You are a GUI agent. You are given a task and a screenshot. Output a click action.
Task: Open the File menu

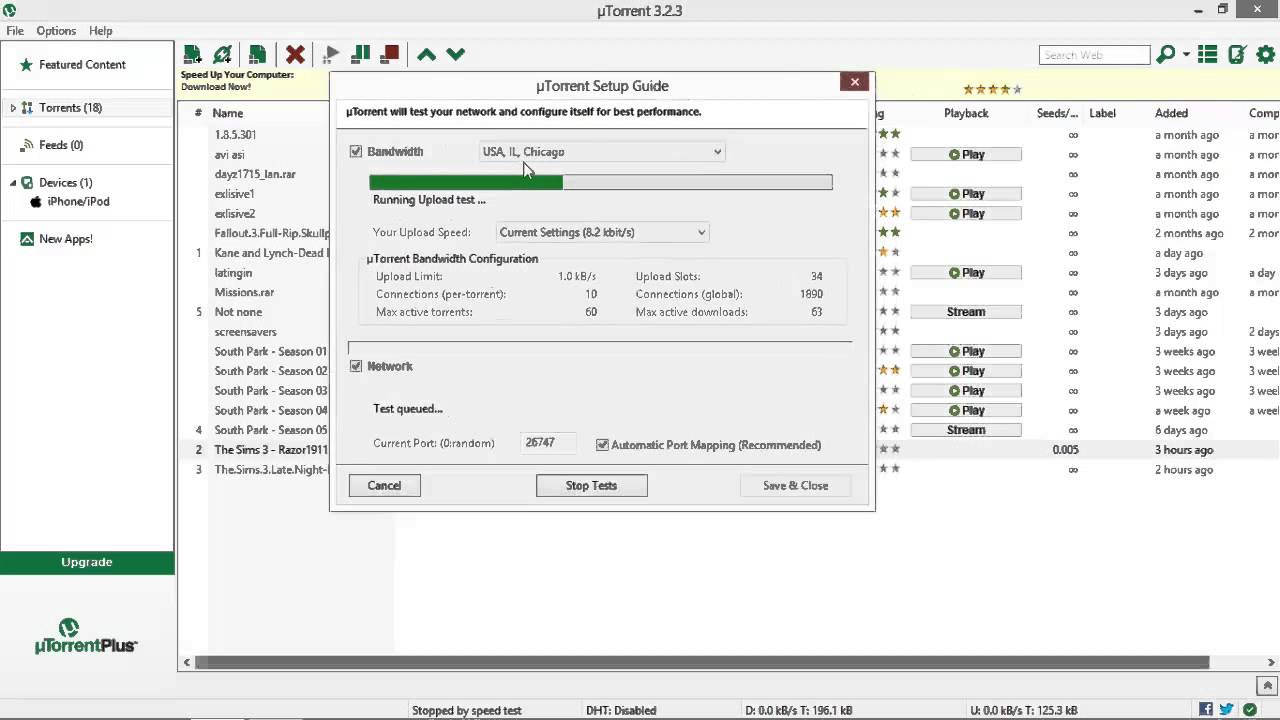click(15, 31)
